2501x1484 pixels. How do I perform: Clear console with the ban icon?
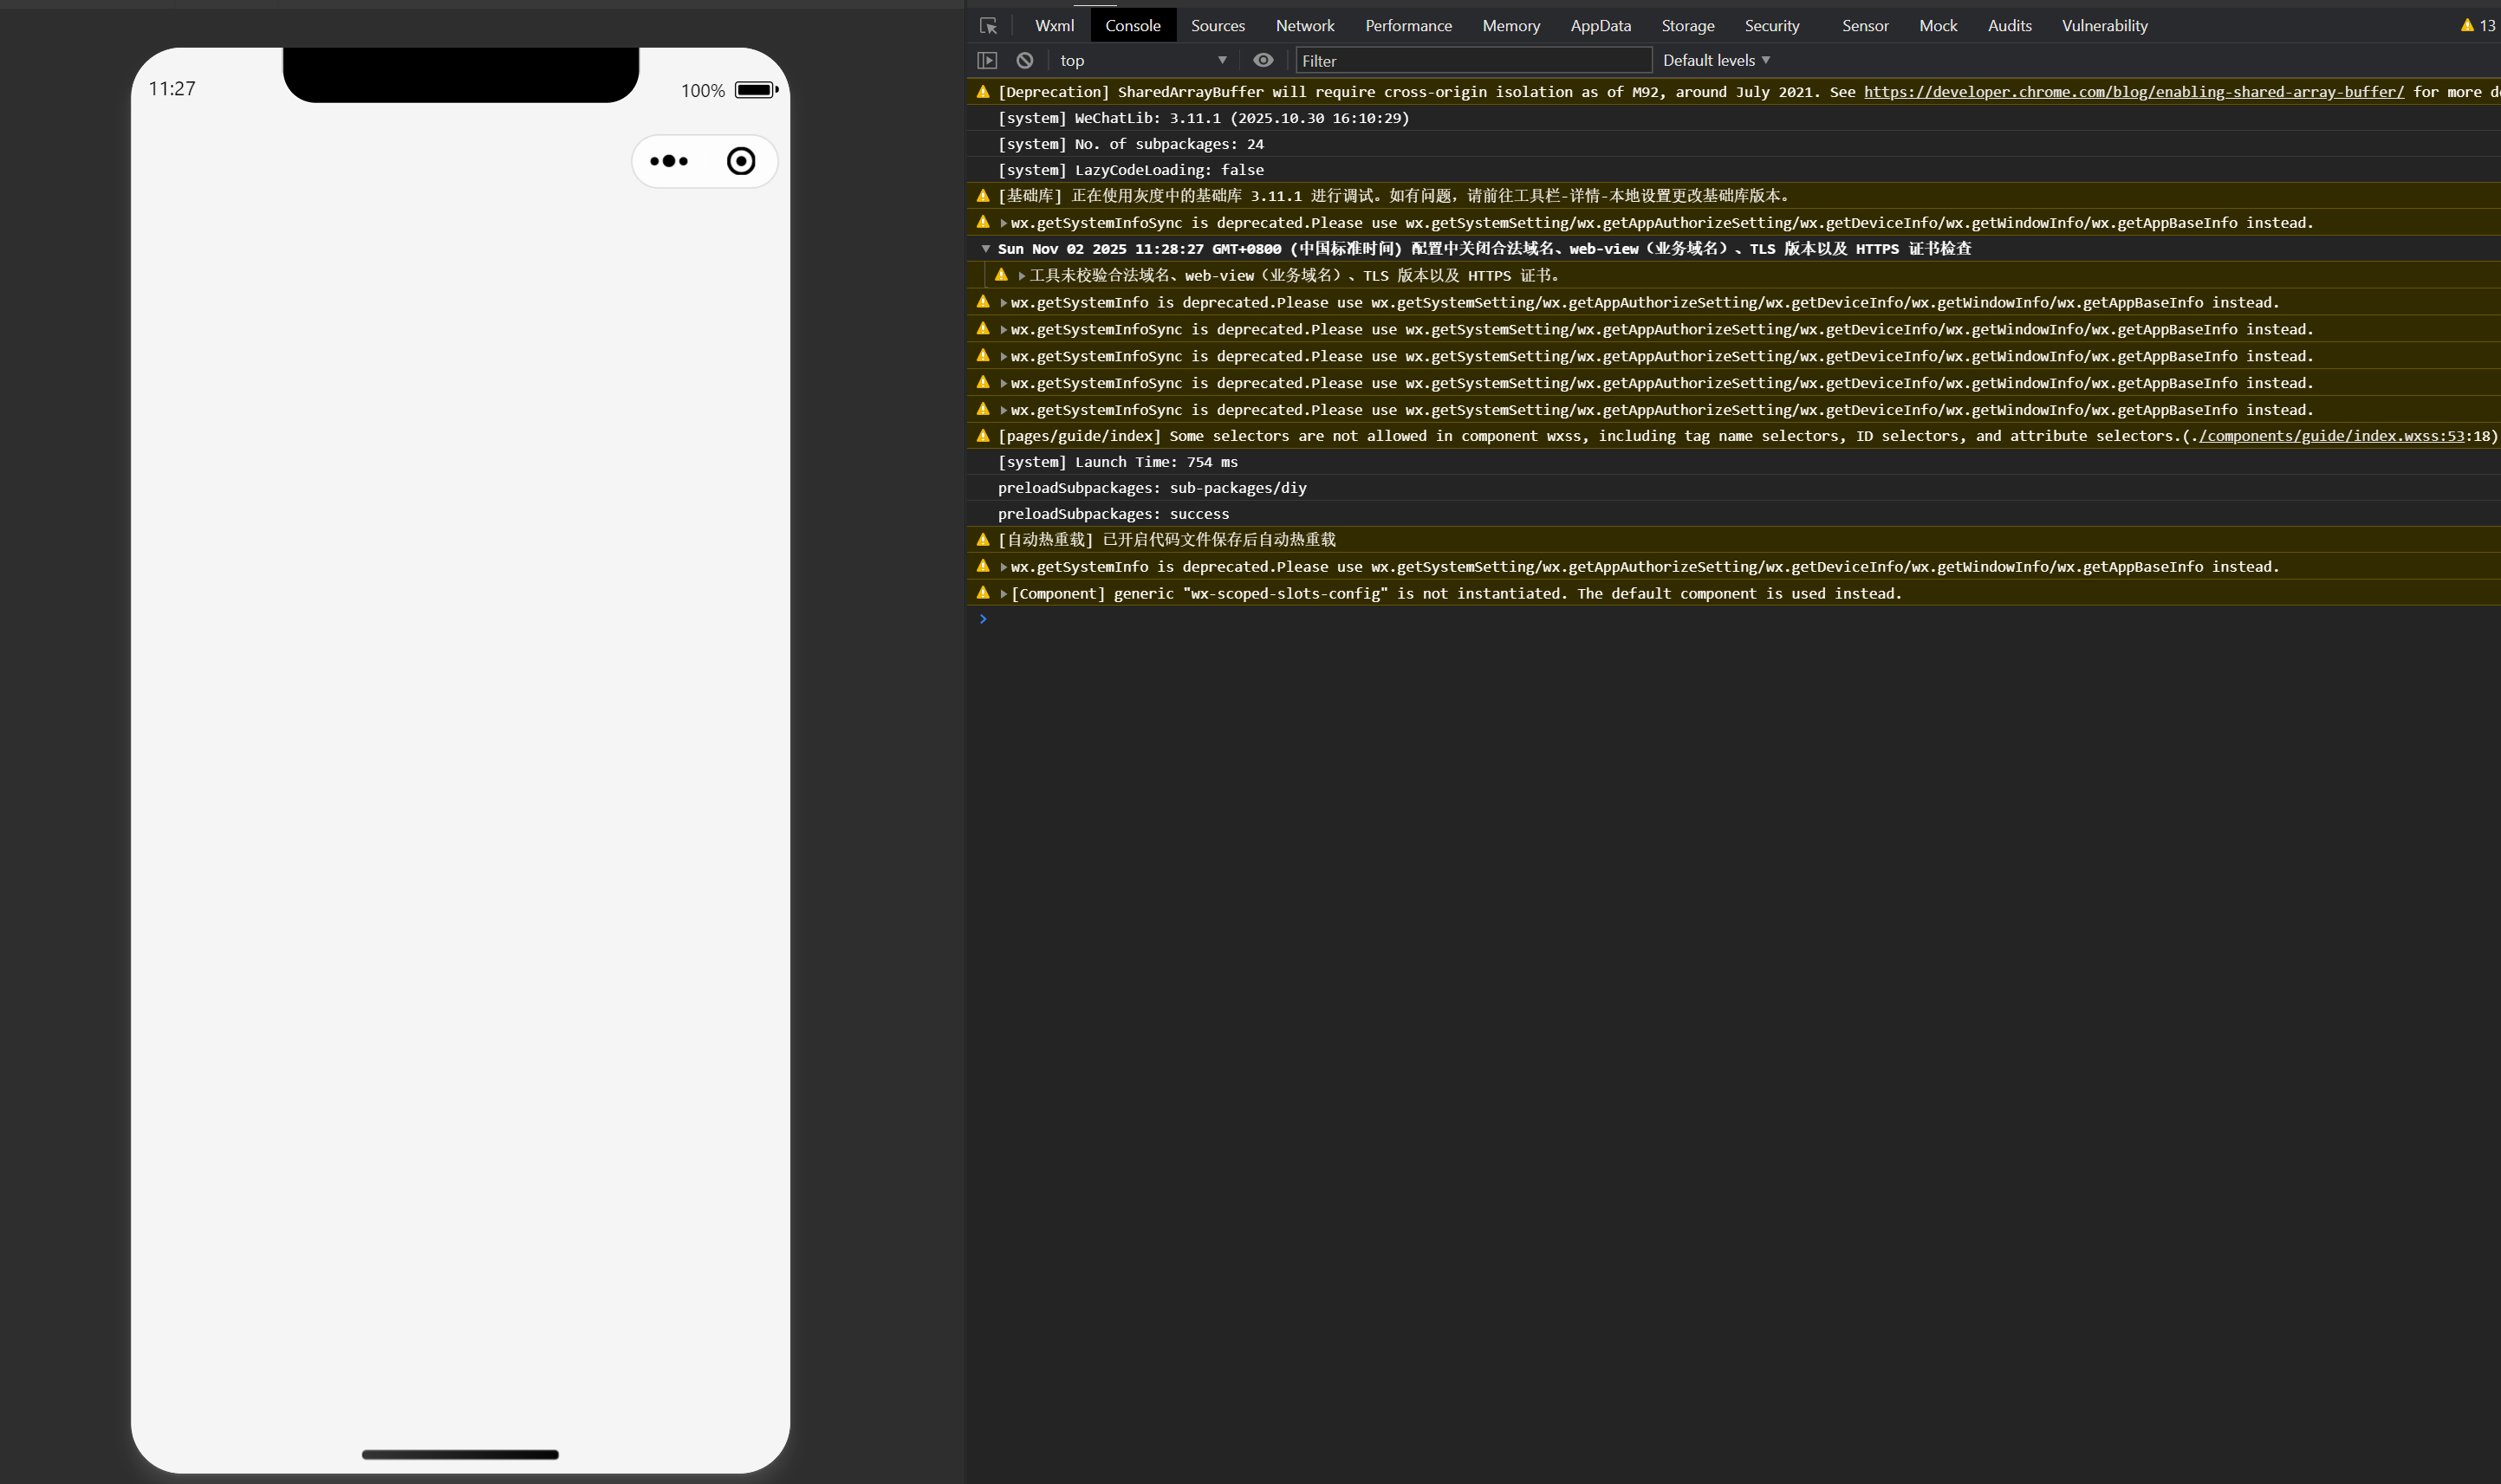coord(1024,60)
